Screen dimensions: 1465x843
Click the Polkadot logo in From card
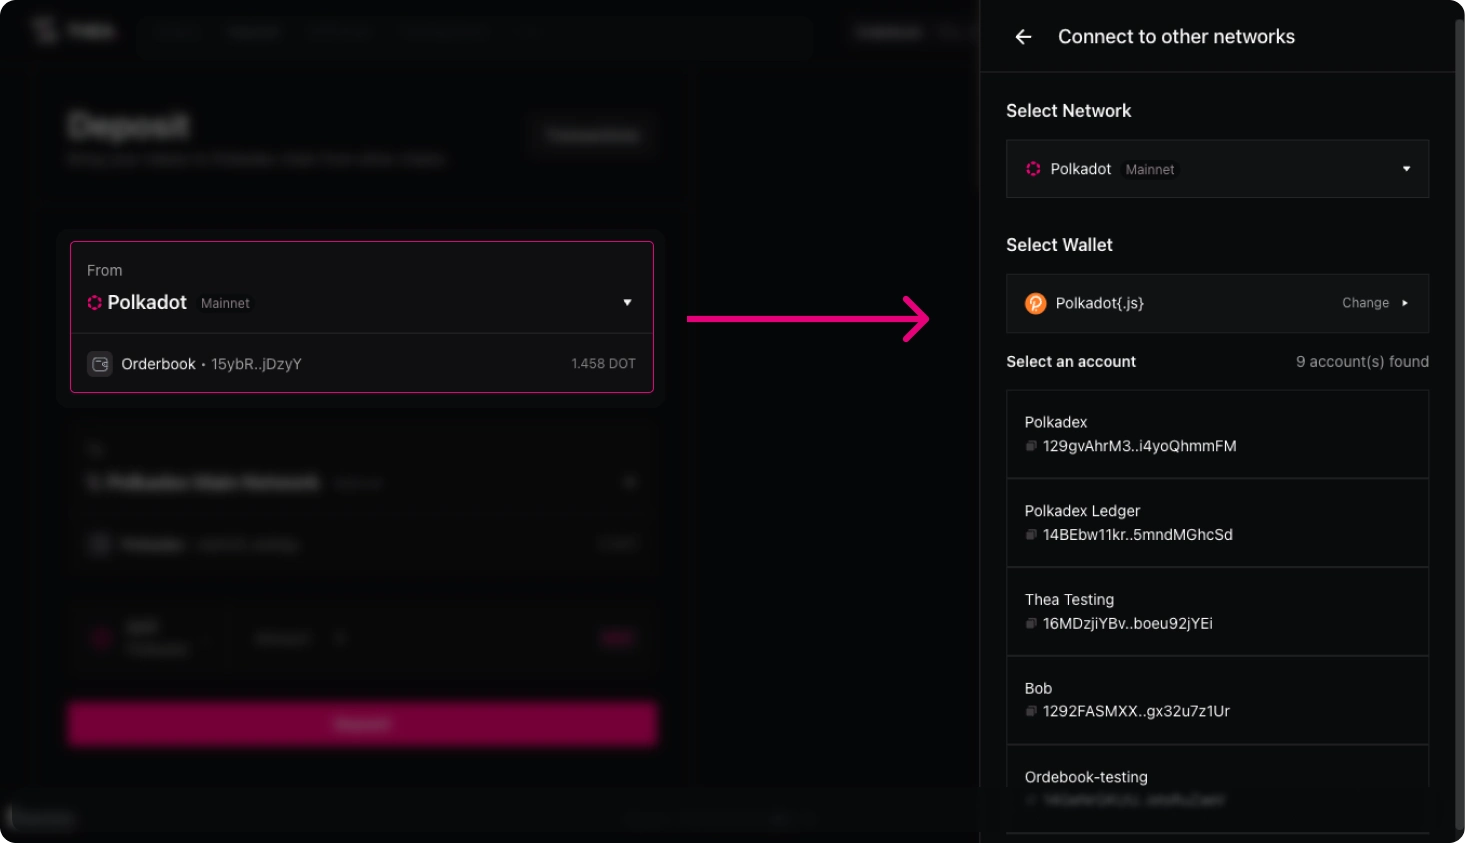click(x=95, y=303)
